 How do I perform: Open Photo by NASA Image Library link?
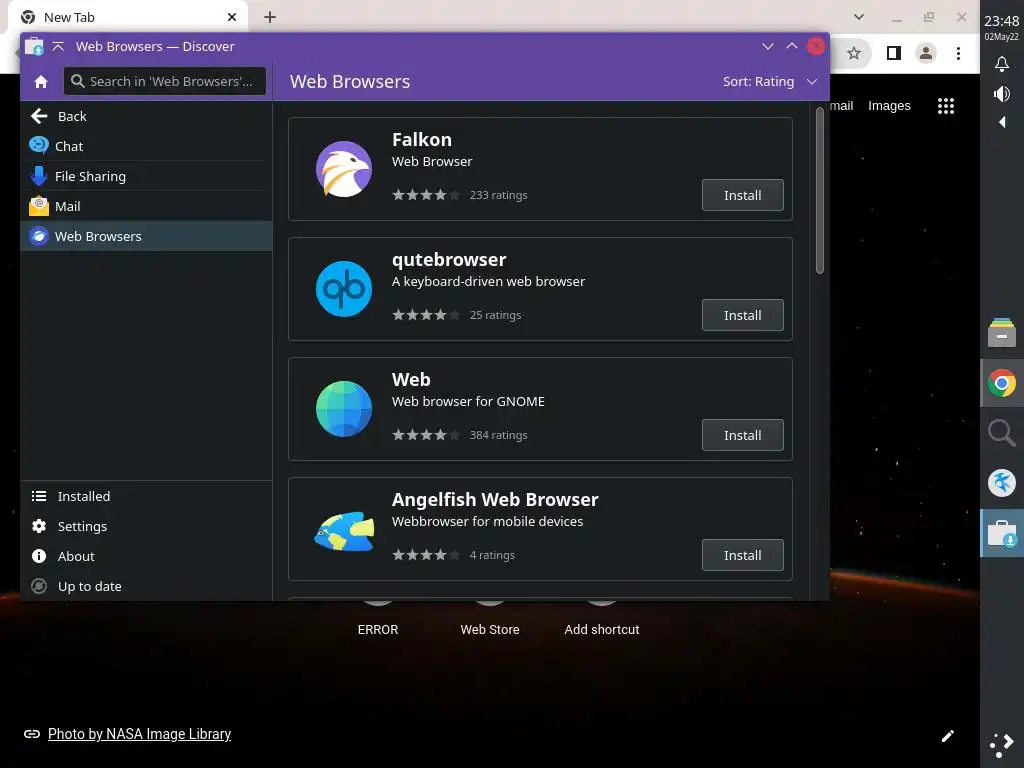[139, 734]
